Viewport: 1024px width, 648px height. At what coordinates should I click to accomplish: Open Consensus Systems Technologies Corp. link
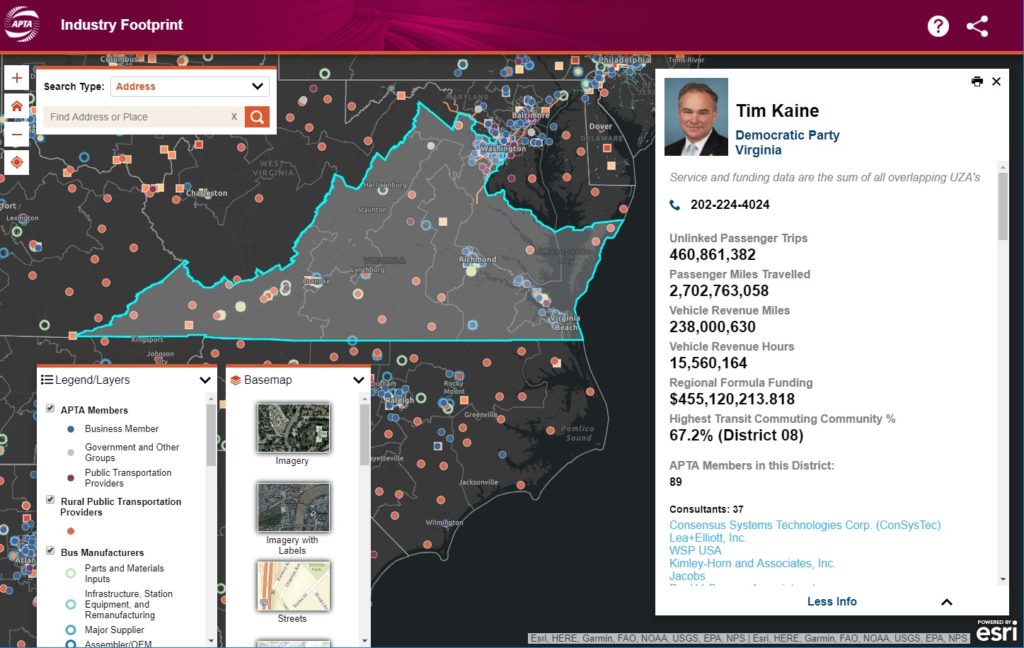805,525
